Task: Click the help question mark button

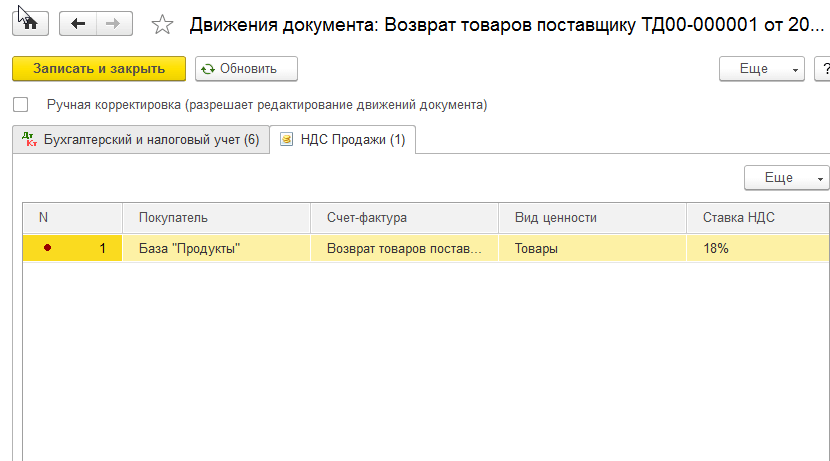Action: pos(823,68)
